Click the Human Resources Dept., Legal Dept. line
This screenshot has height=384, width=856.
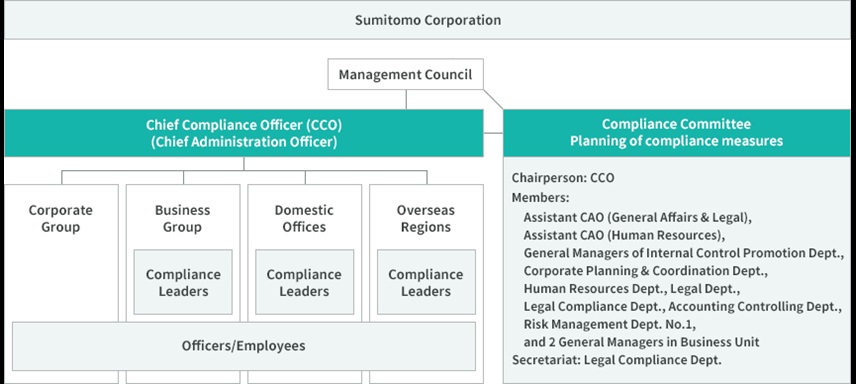coord(632,288)
